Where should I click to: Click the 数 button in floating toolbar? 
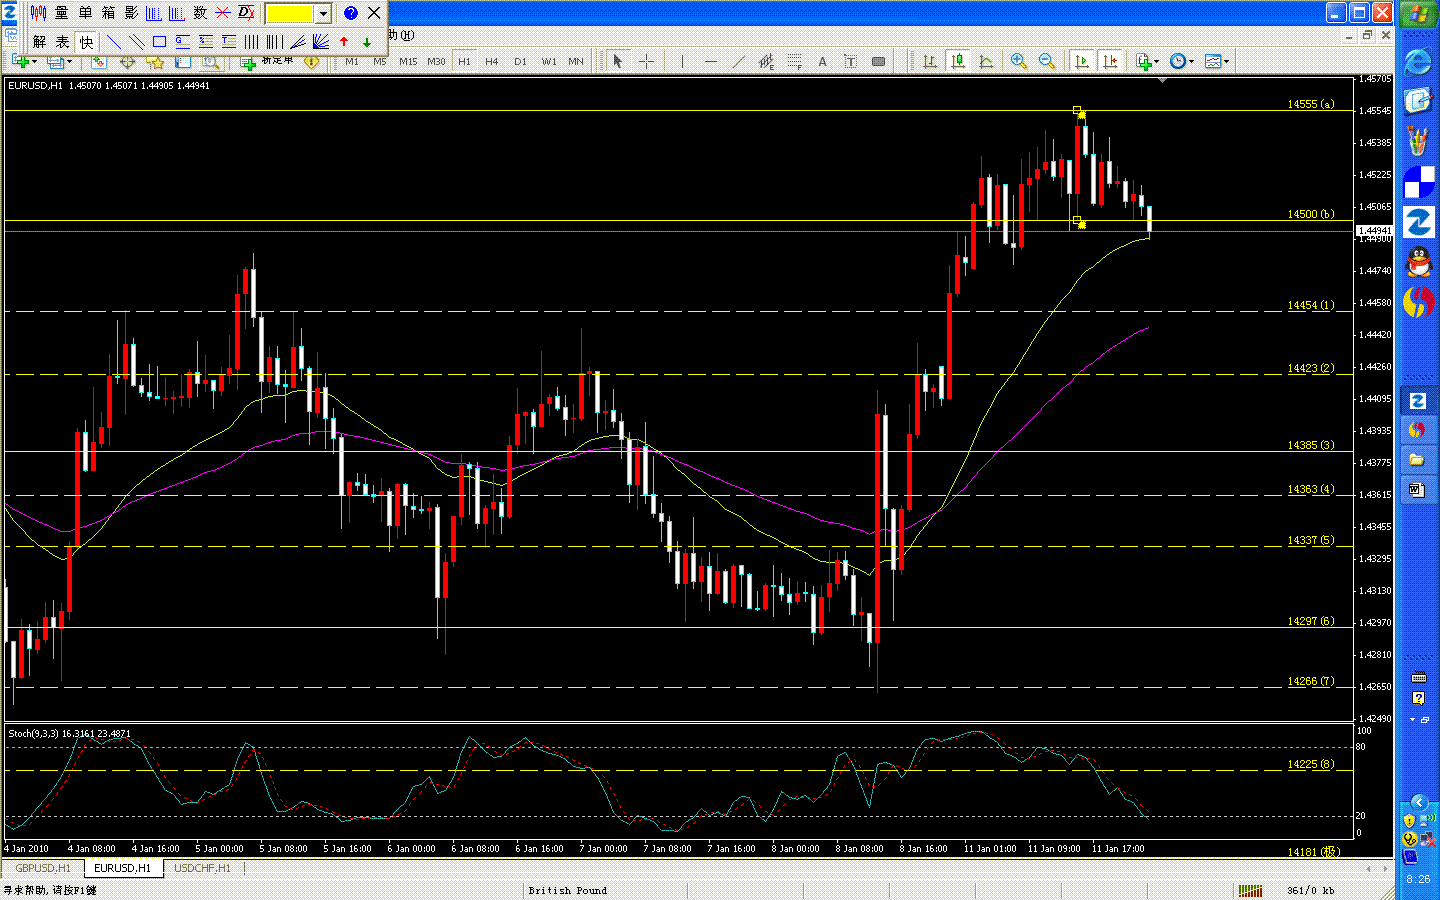tap(200, 13)
